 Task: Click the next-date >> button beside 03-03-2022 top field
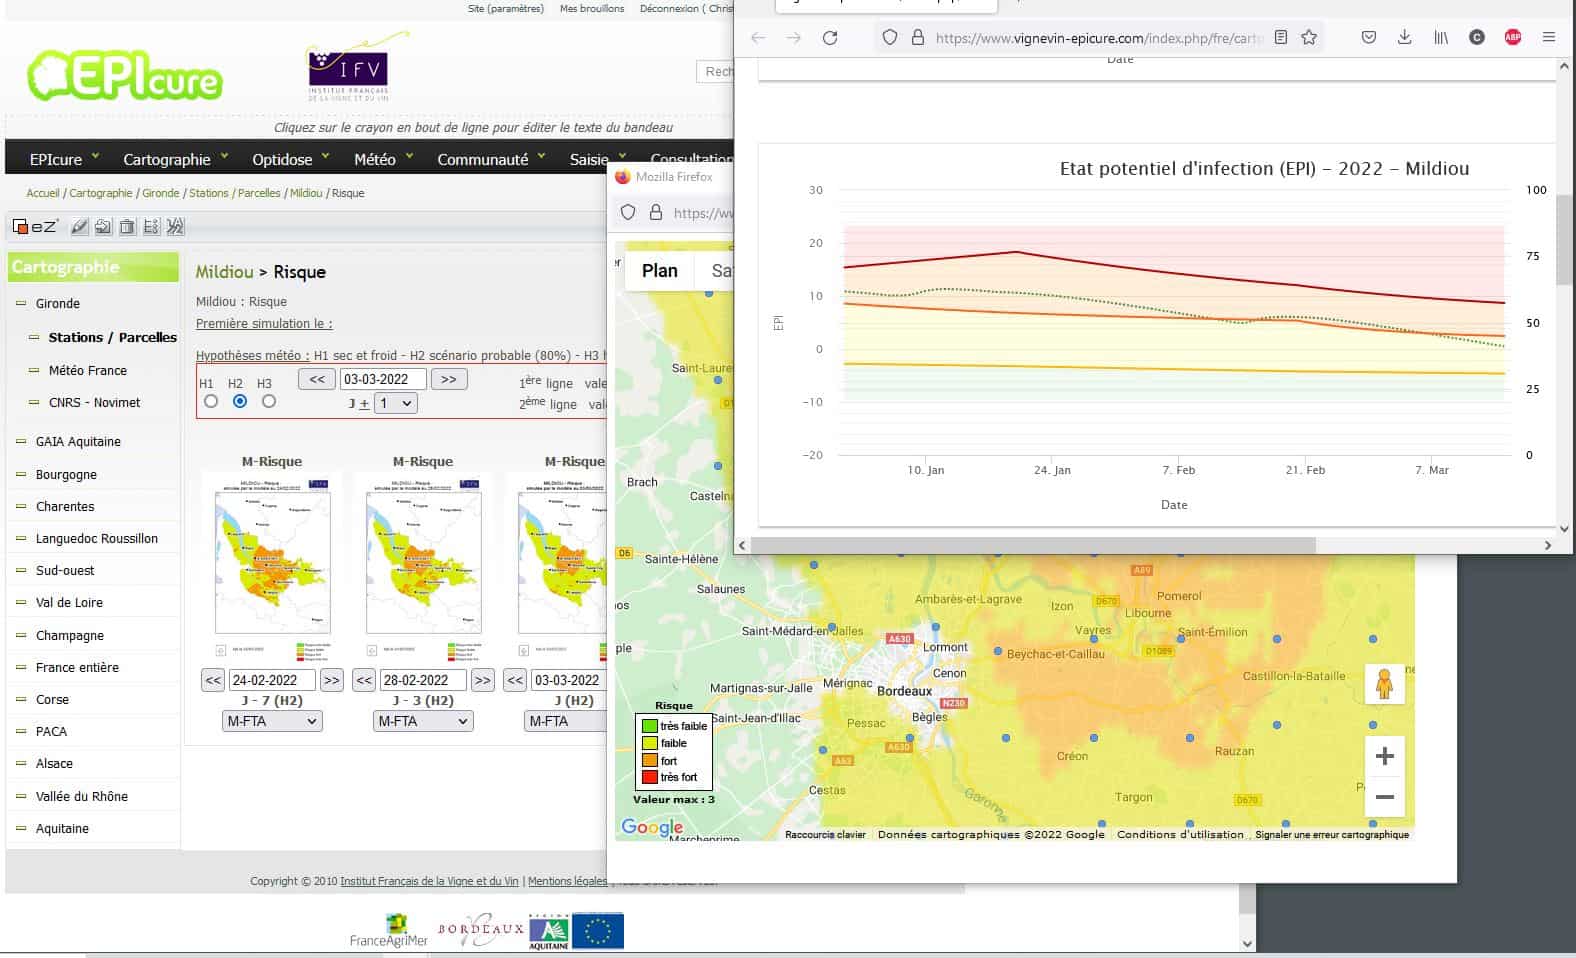[x=449, y=379]
